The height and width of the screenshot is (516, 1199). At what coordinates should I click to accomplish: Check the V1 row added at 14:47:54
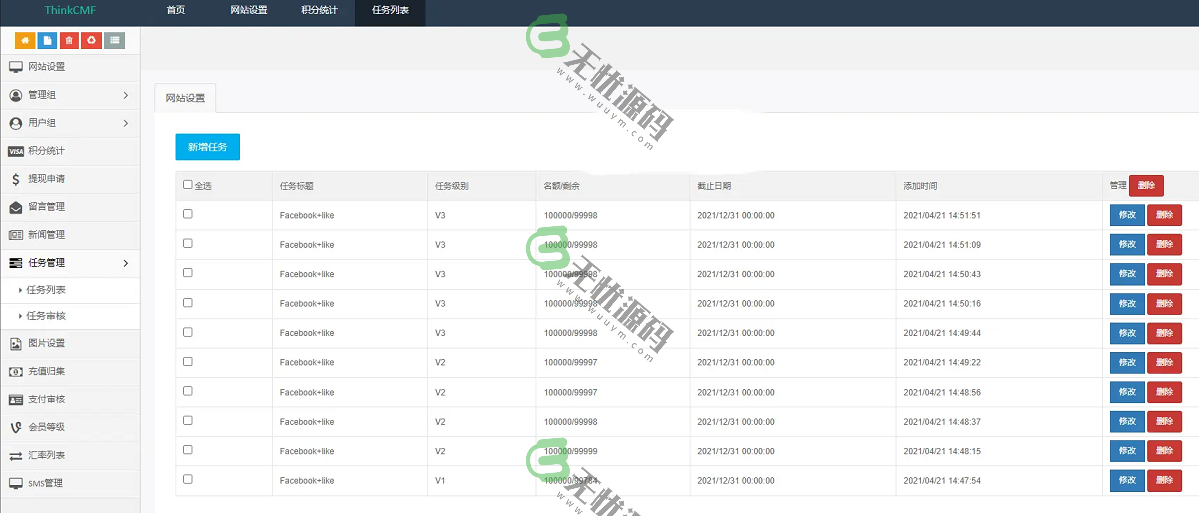pos(188,479)
